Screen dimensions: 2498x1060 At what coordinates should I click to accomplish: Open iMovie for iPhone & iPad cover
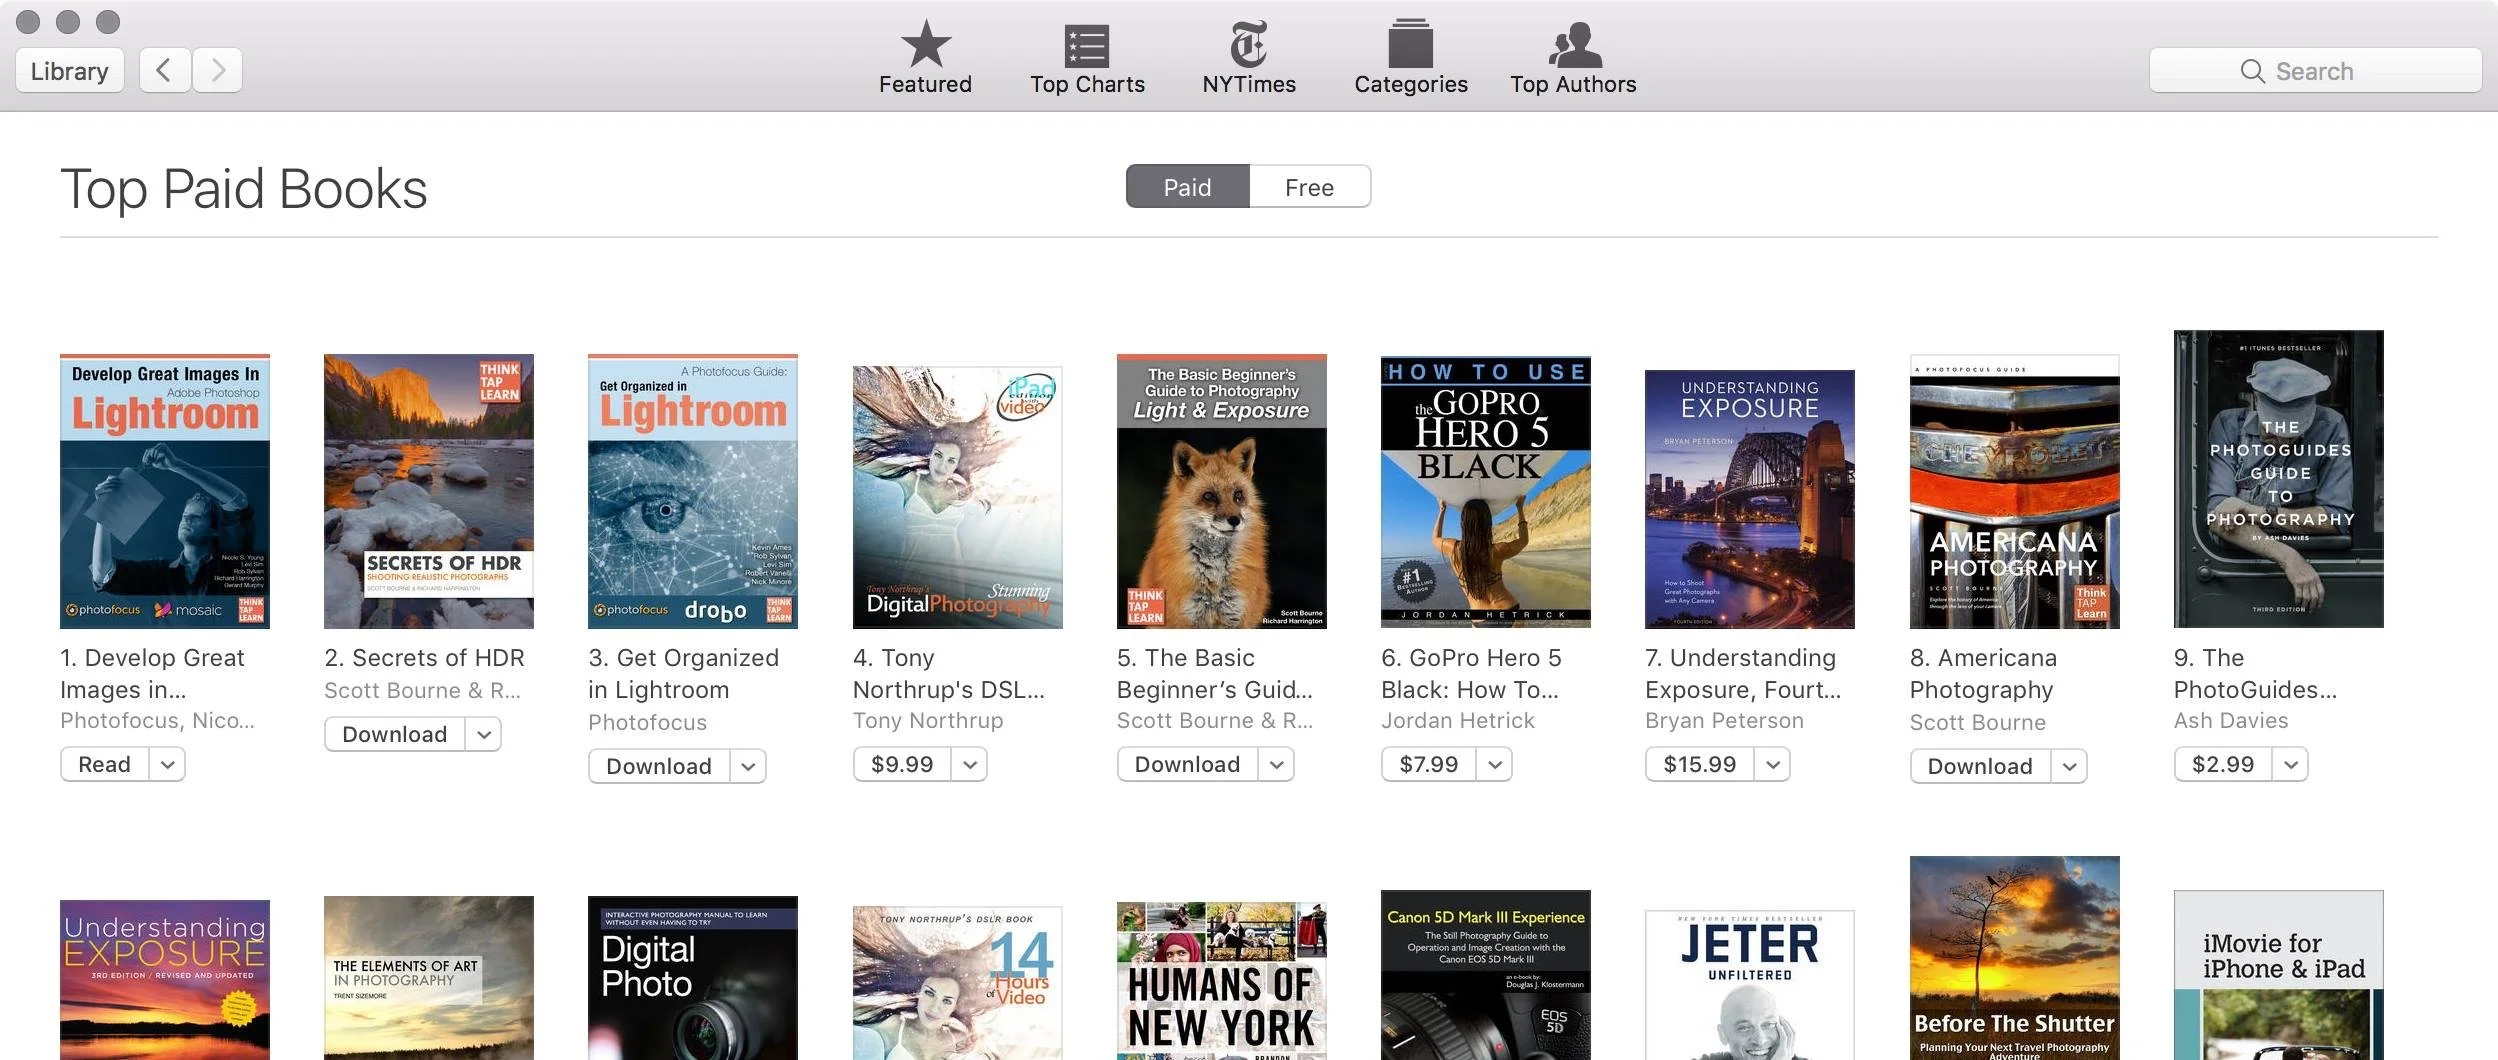(x=2278, y=975)
